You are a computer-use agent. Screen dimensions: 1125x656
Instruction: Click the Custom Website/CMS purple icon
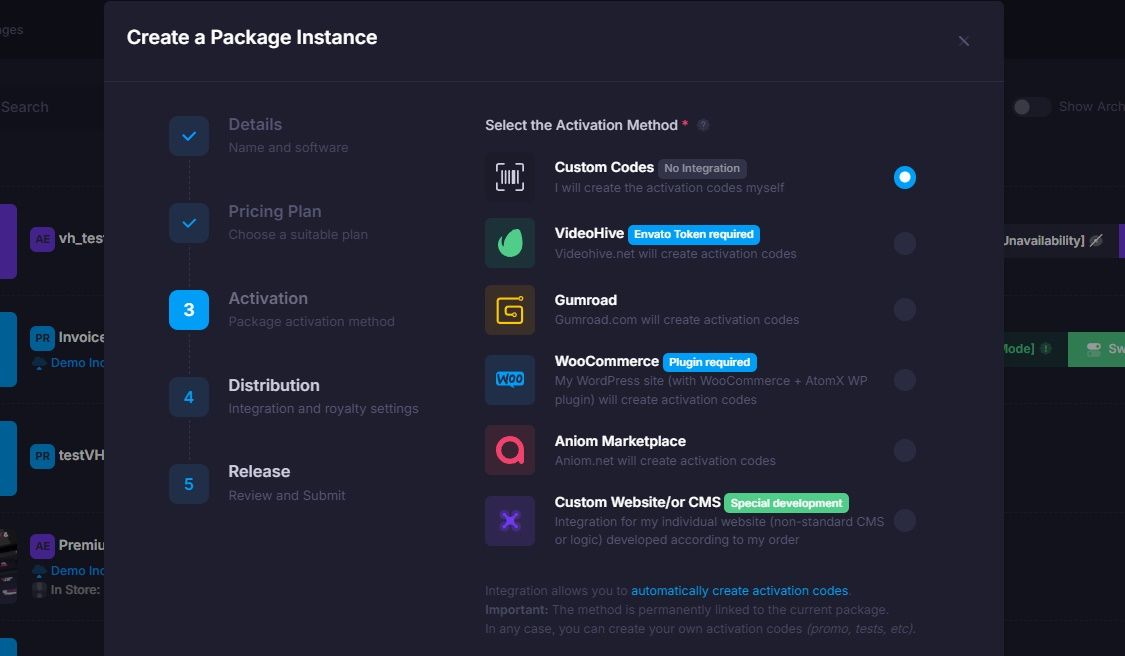coord(510,521)
